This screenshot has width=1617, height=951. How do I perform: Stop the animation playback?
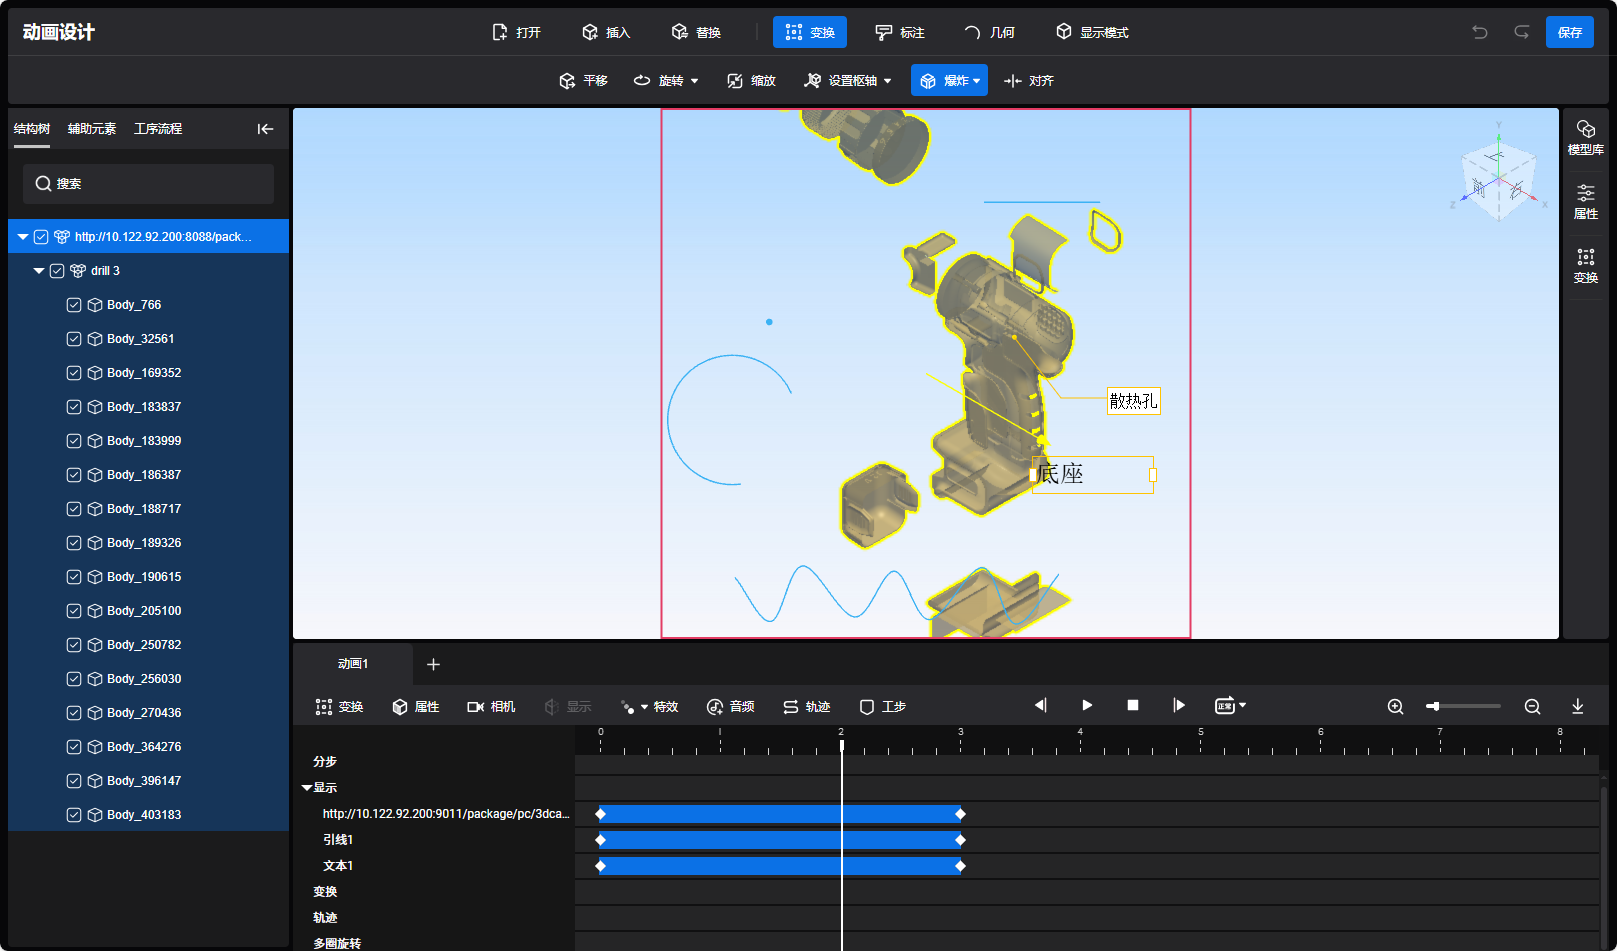[1133, 706]
